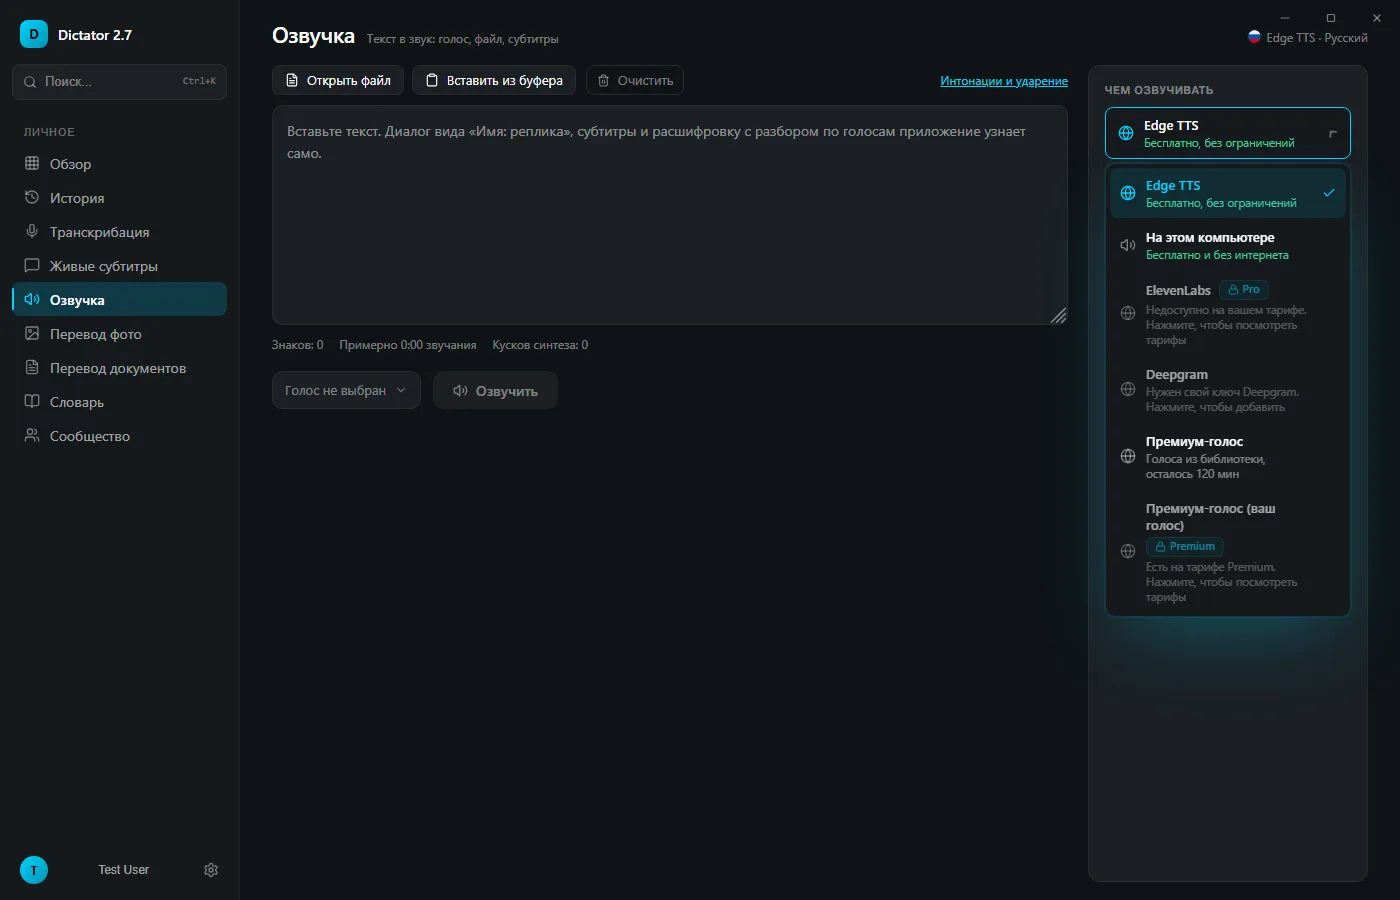Select the ElevenLabs engine option
This screenshot has width=1400, height=900.
click(x=1228, y=314)
